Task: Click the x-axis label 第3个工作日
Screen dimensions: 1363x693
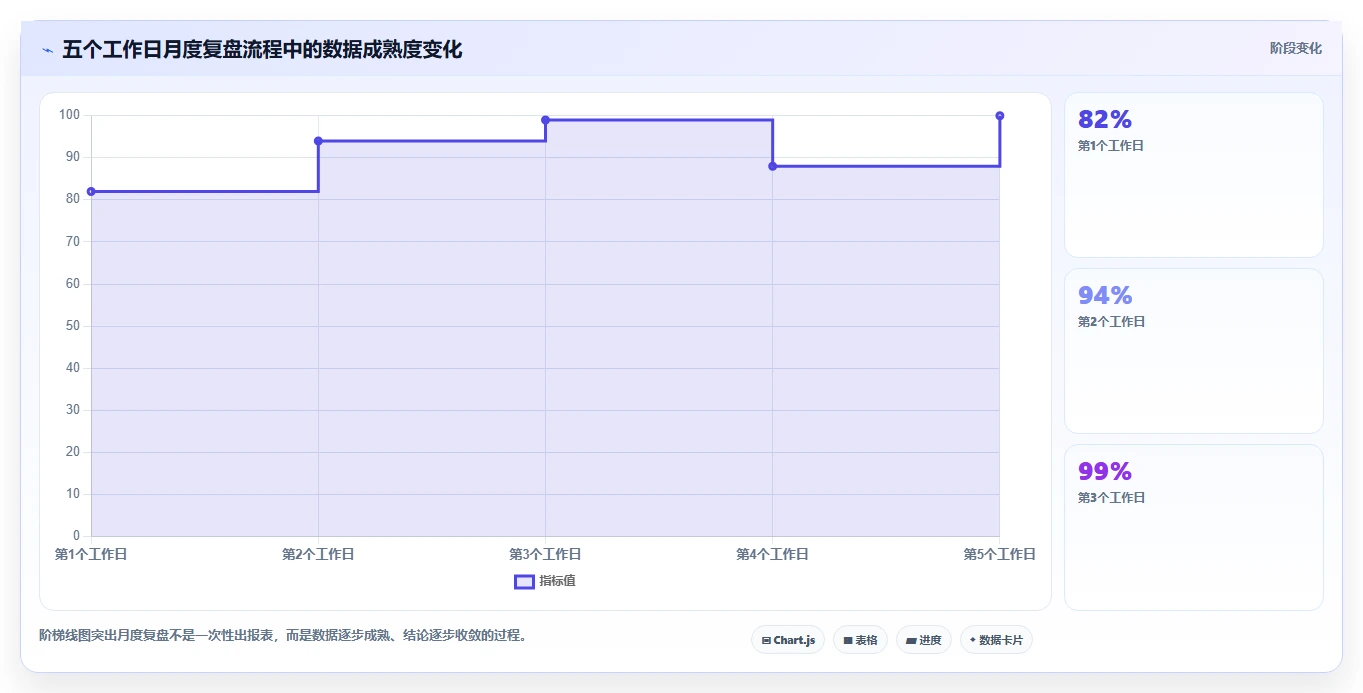Action: point(545,554)
